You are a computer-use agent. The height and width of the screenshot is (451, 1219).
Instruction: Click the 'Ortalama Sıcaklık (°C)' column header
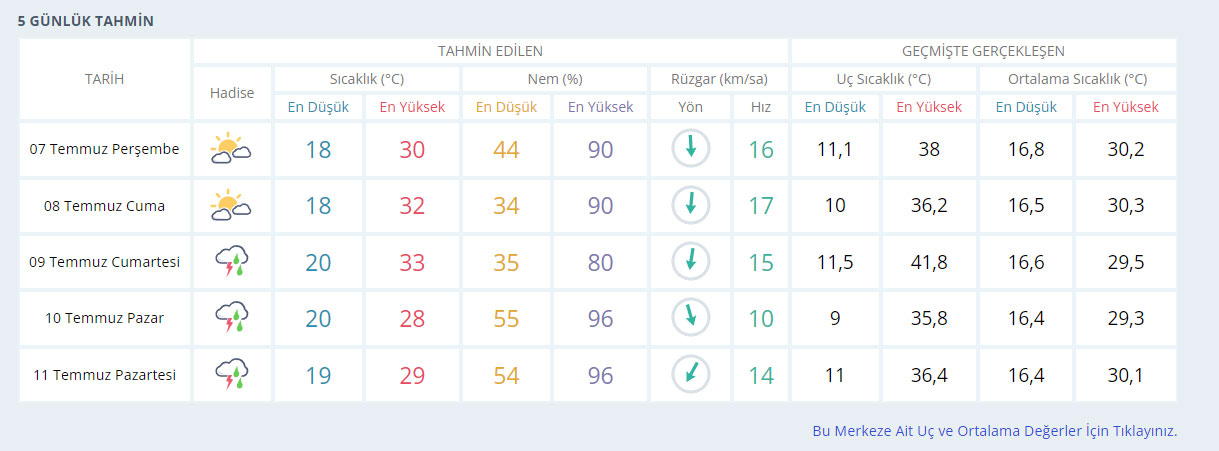(1077, 79)
